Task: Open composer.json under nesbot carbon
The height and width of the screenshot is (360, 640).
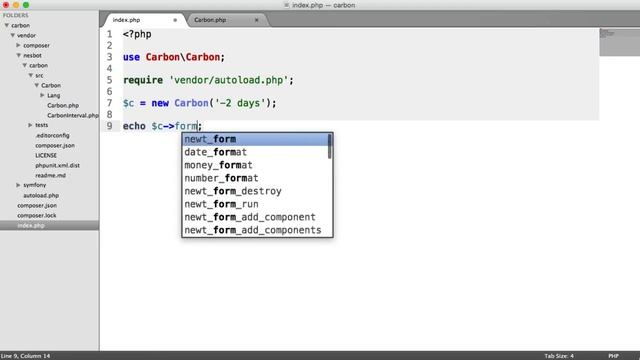Action: point(55,145)
